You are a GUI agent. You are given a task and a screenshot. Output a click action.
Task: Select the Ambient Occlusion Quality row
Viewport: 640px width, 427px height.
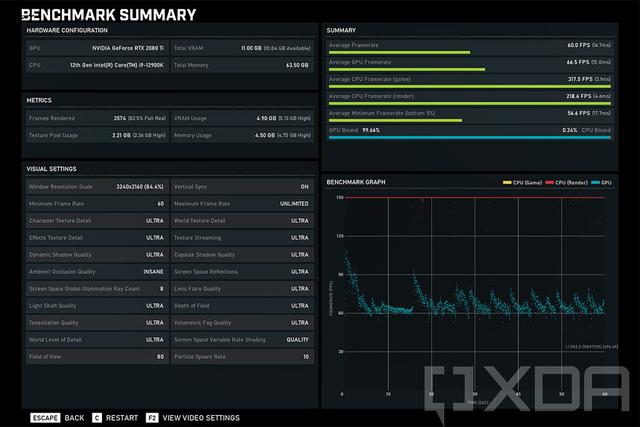94,272
